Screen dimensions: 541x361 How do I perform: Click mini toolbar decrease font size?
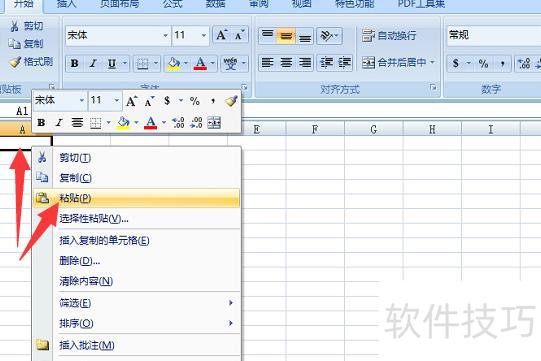tap(149, 101)
